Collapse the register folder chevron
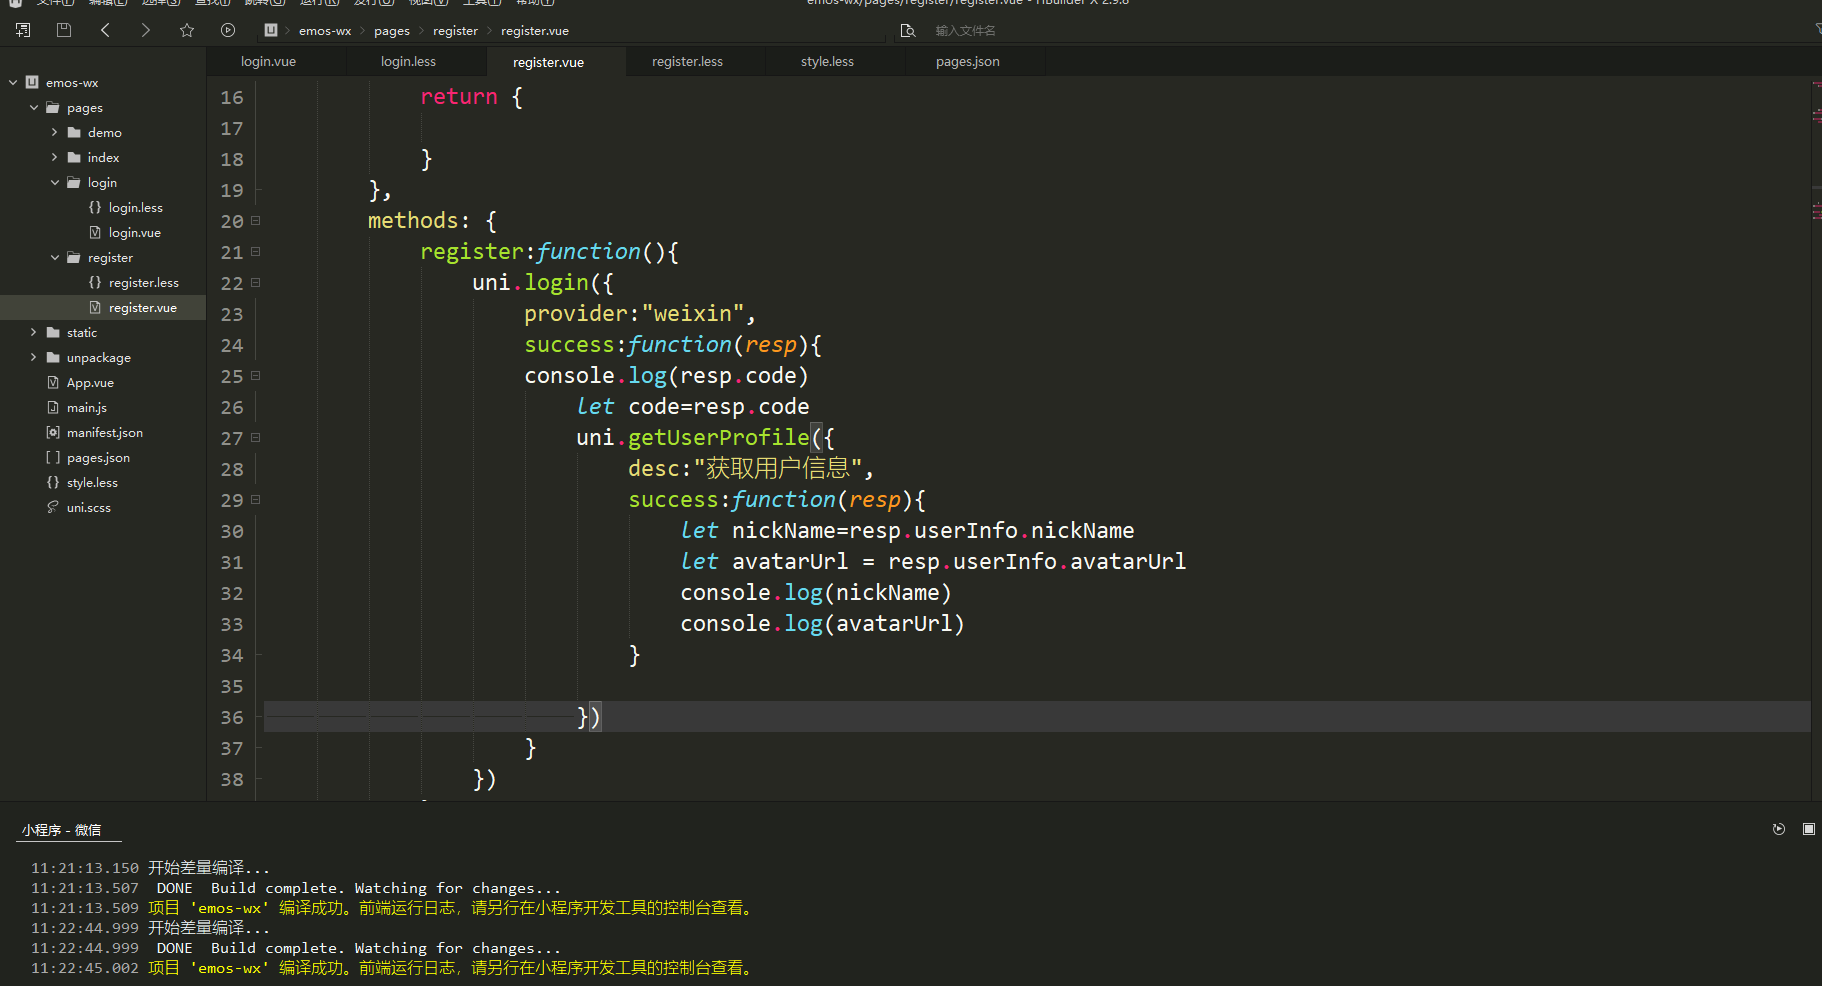Screen dimensions: 1822x986 (x=55, y=257)
